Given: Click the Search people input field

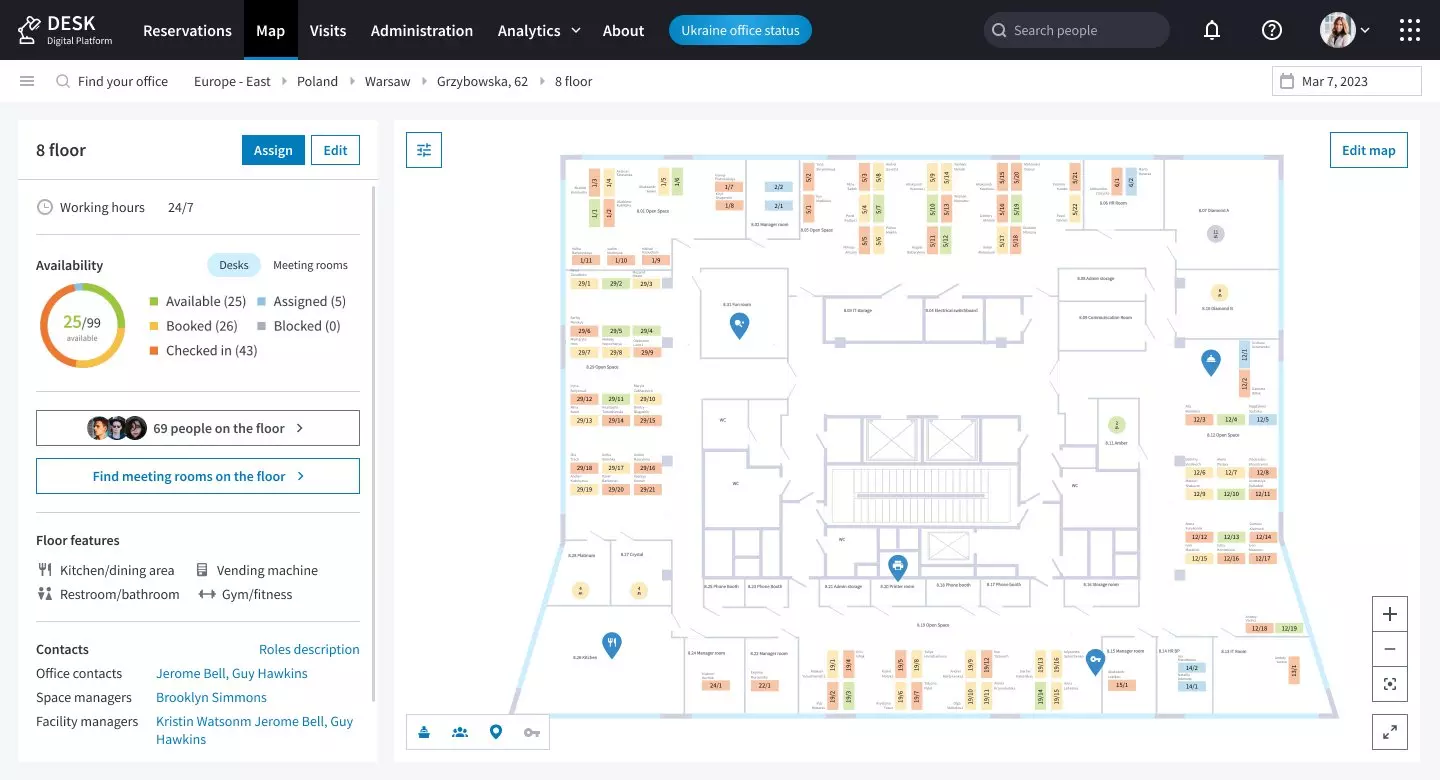Looking at the screenshot, I should (x=1076, y=30).
